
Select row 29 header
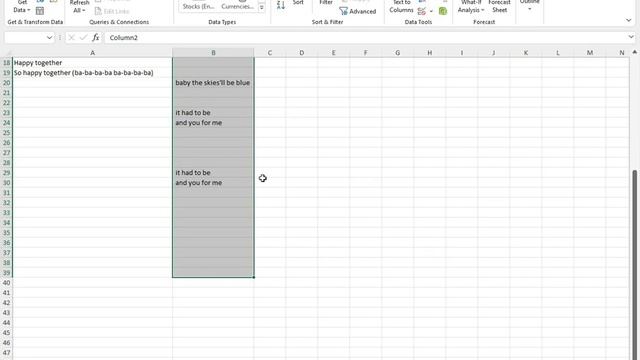(x=7, y=173)
